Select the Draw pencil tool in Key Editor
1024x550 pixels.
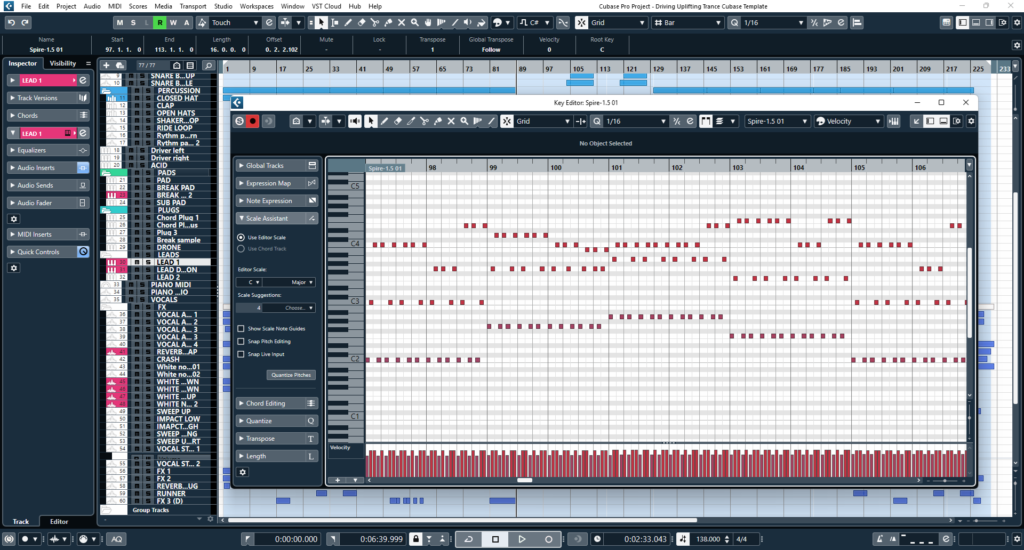click(x=384, y=121)
